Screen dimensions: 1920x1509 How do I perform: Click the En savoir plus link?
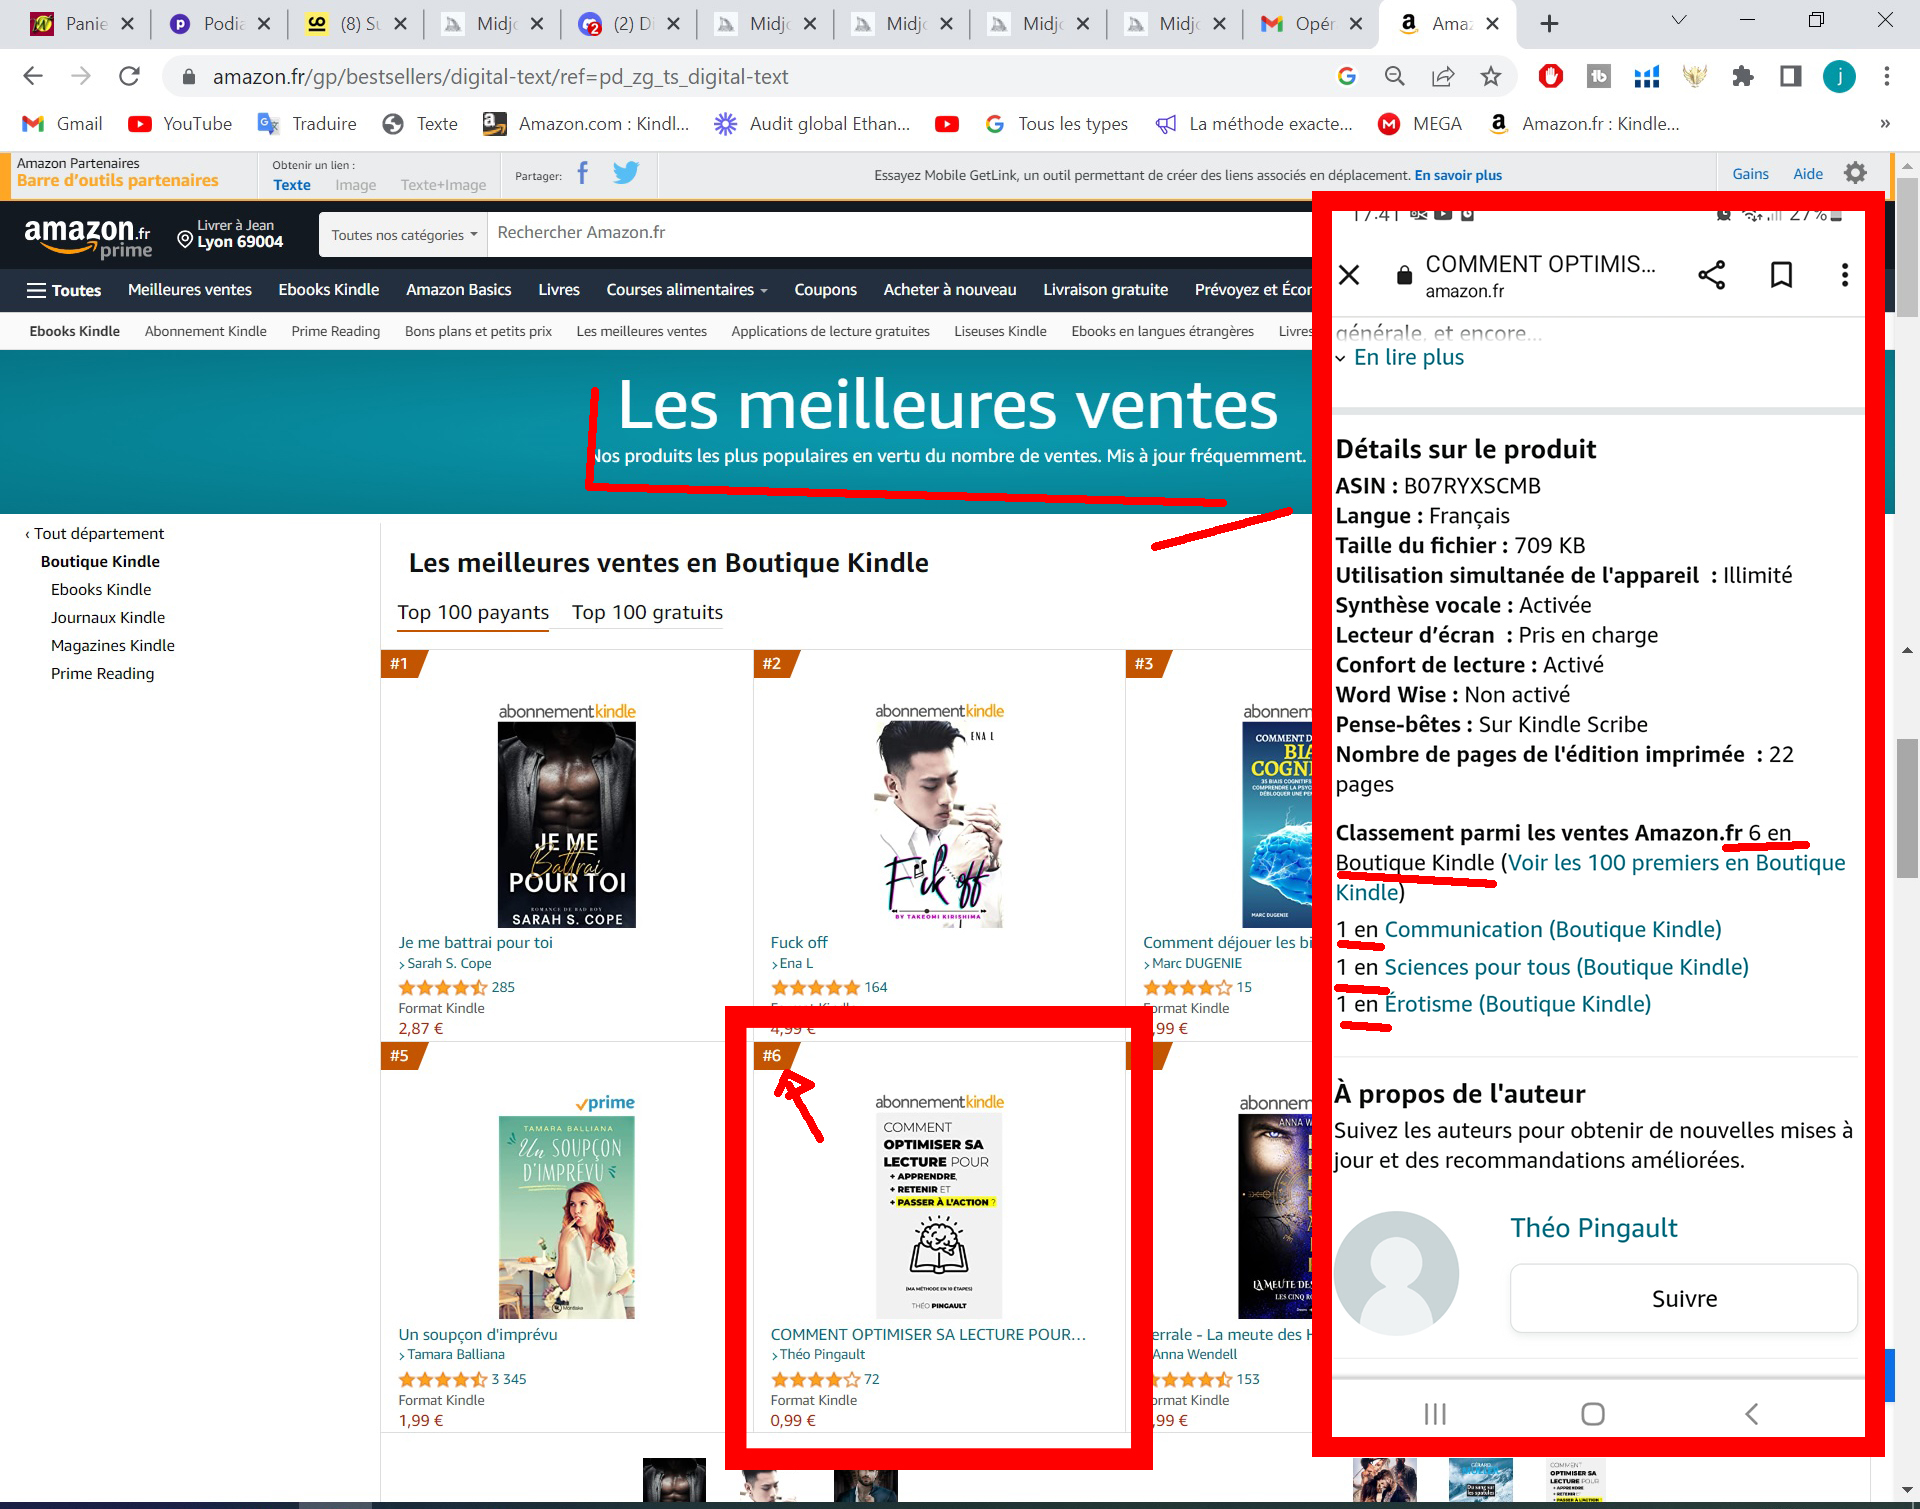1457,175
